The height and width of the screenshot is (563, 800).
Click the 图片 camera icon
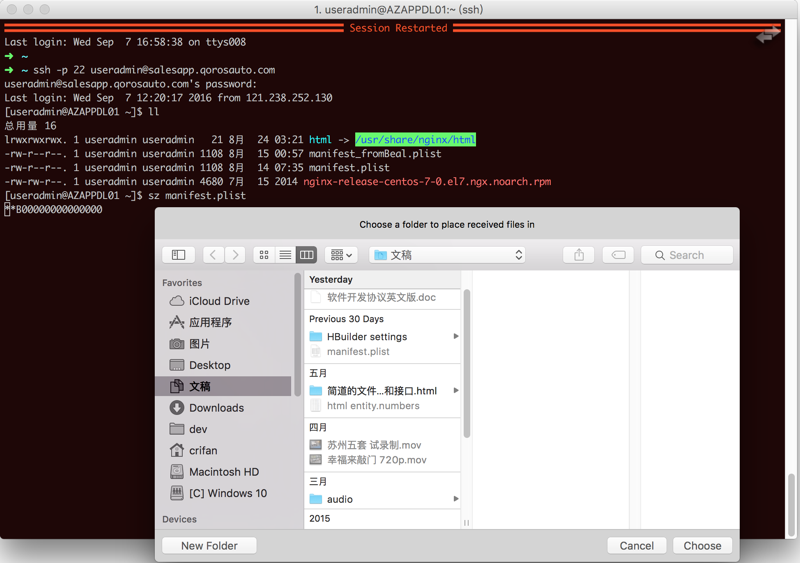point(177,344)
